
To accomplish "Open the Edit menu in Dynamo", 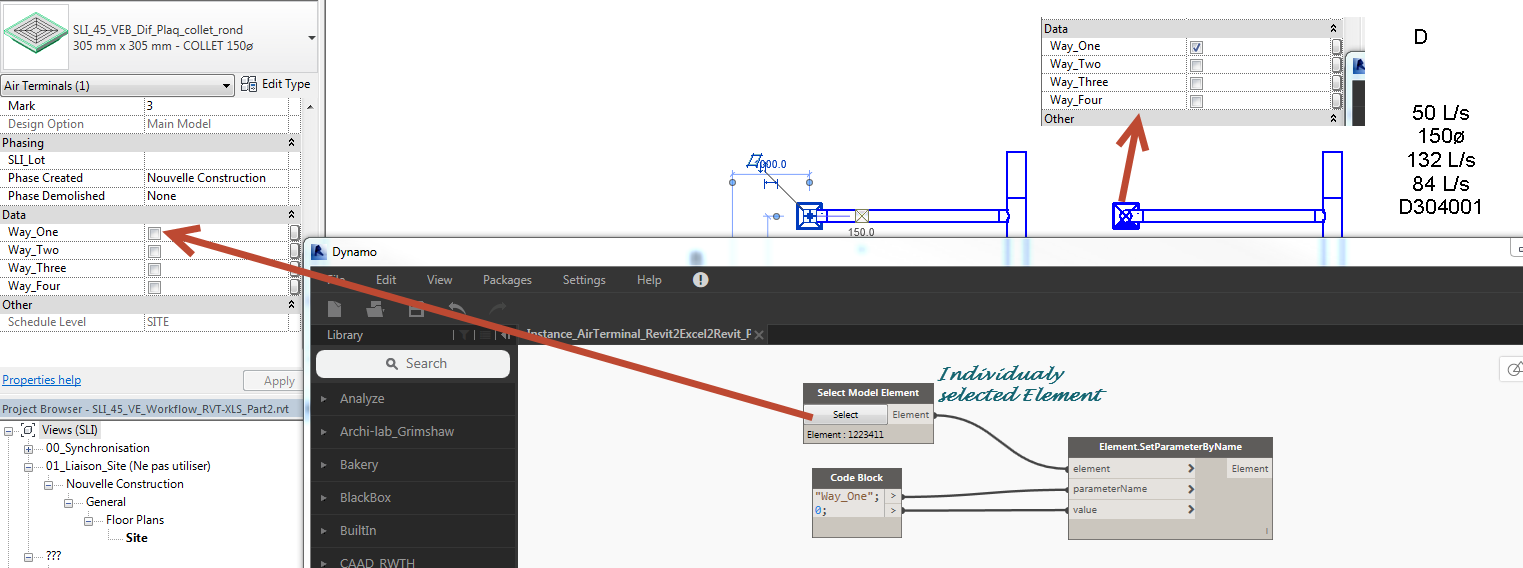I will coord(386,280).
